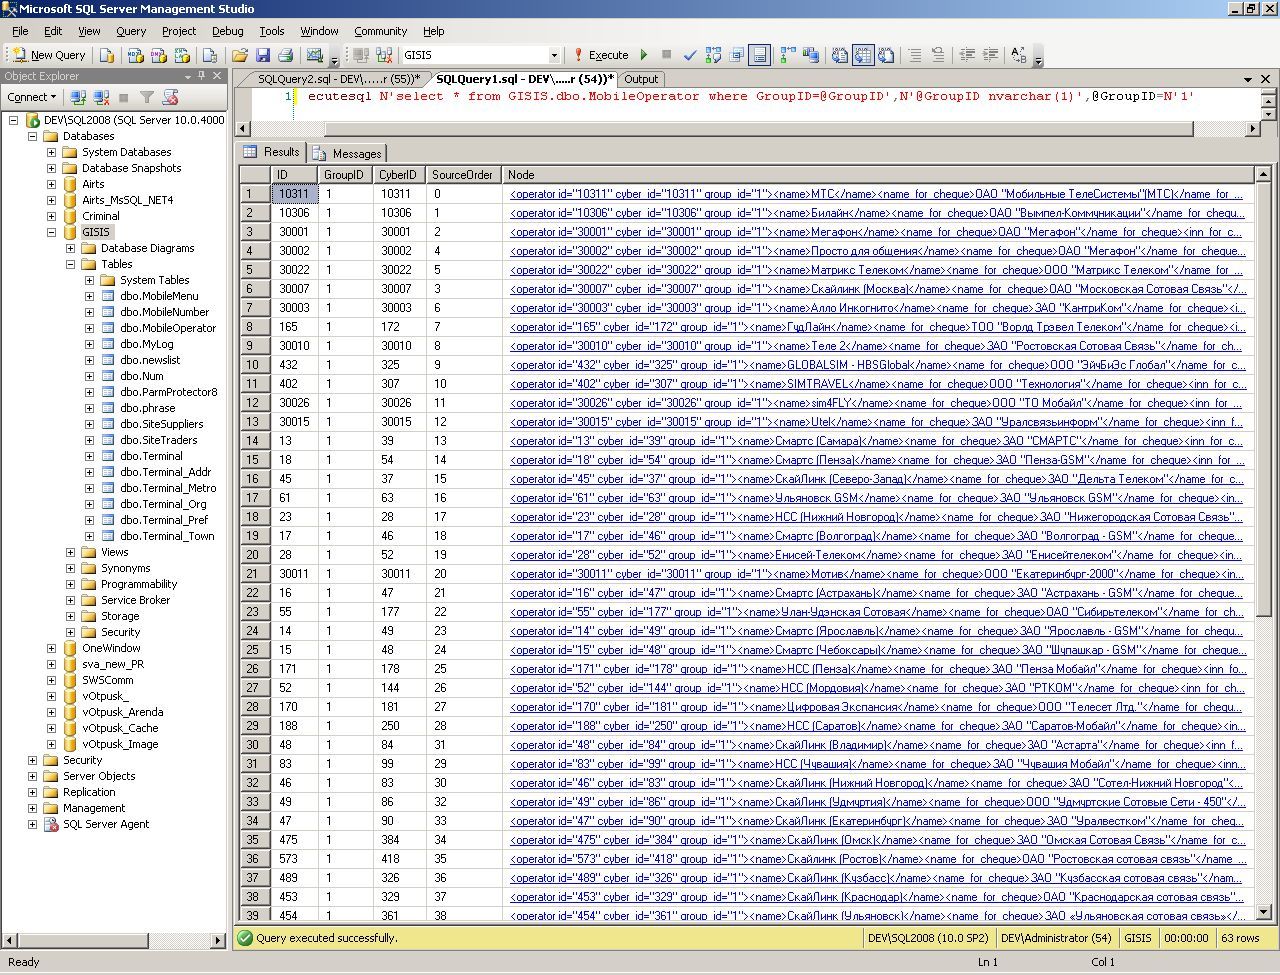Click the Disconnect icon in Object Explorer

click(101, 97)
